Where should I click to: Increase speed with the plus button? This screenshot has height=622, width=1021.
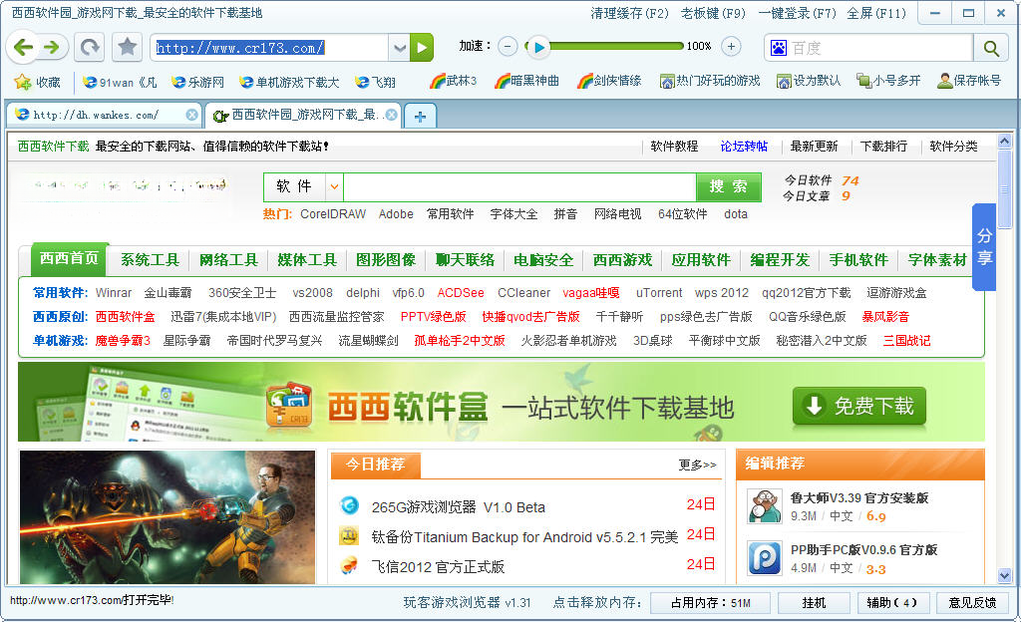[x=731, y=46]
